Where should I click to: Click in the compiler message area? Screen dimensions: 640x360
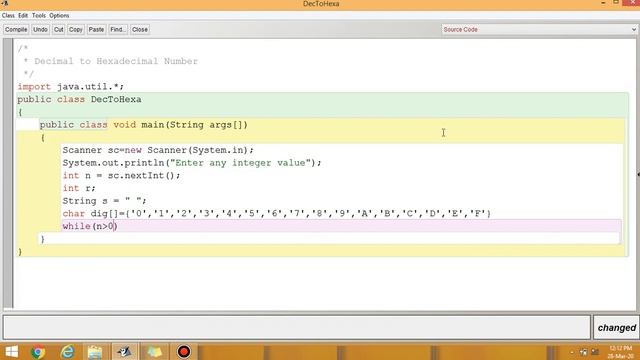[297, 327]
